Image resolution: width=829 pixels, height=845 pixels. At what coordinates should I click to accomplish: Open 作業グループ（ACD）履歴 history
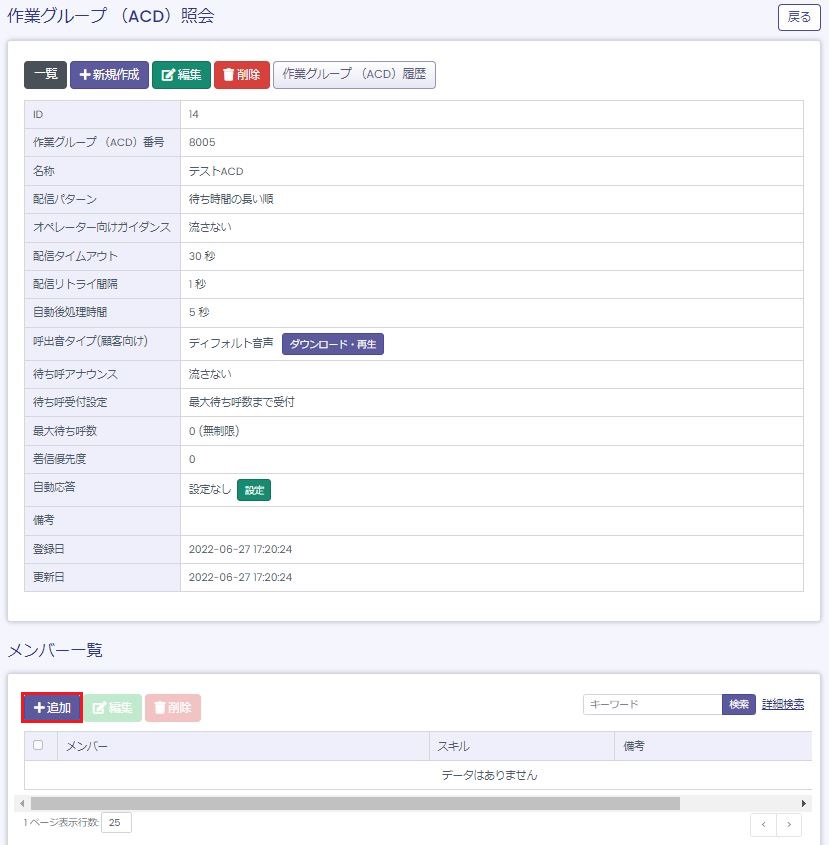354,75
